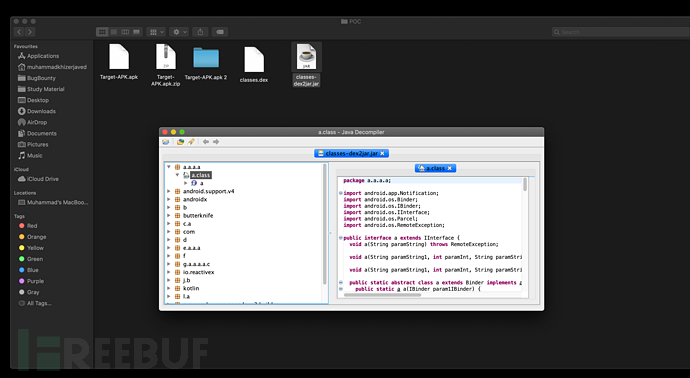Screen dimensions: 690x378
Task: Click the code view vertical scrollbar
Action: click(525, 185)
